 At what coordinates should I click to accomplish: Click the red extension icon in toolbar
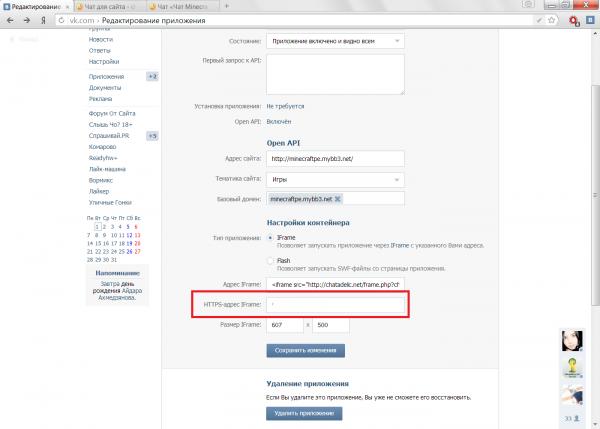(x=572, y=21)
